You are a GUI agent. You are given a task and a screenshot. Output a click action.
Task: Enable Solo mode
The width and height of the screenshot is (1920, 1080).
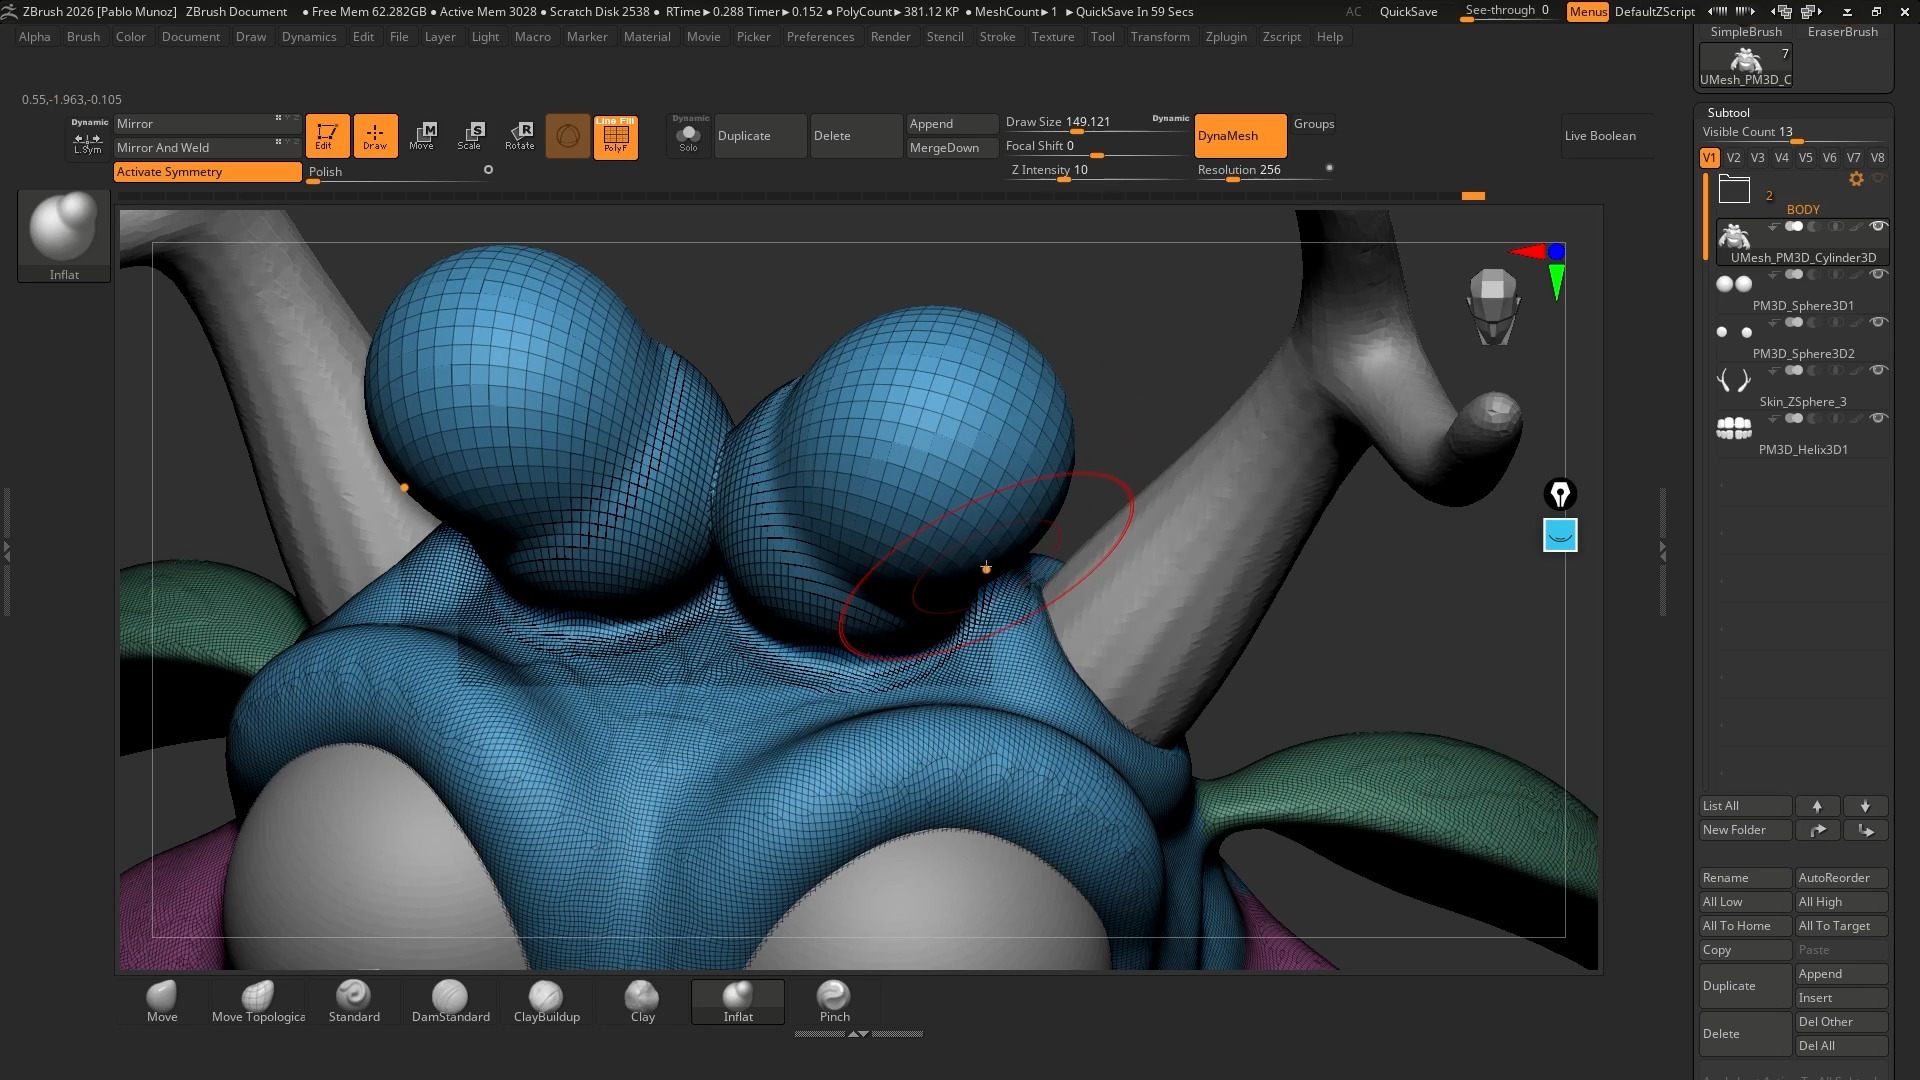coord(689,136)
